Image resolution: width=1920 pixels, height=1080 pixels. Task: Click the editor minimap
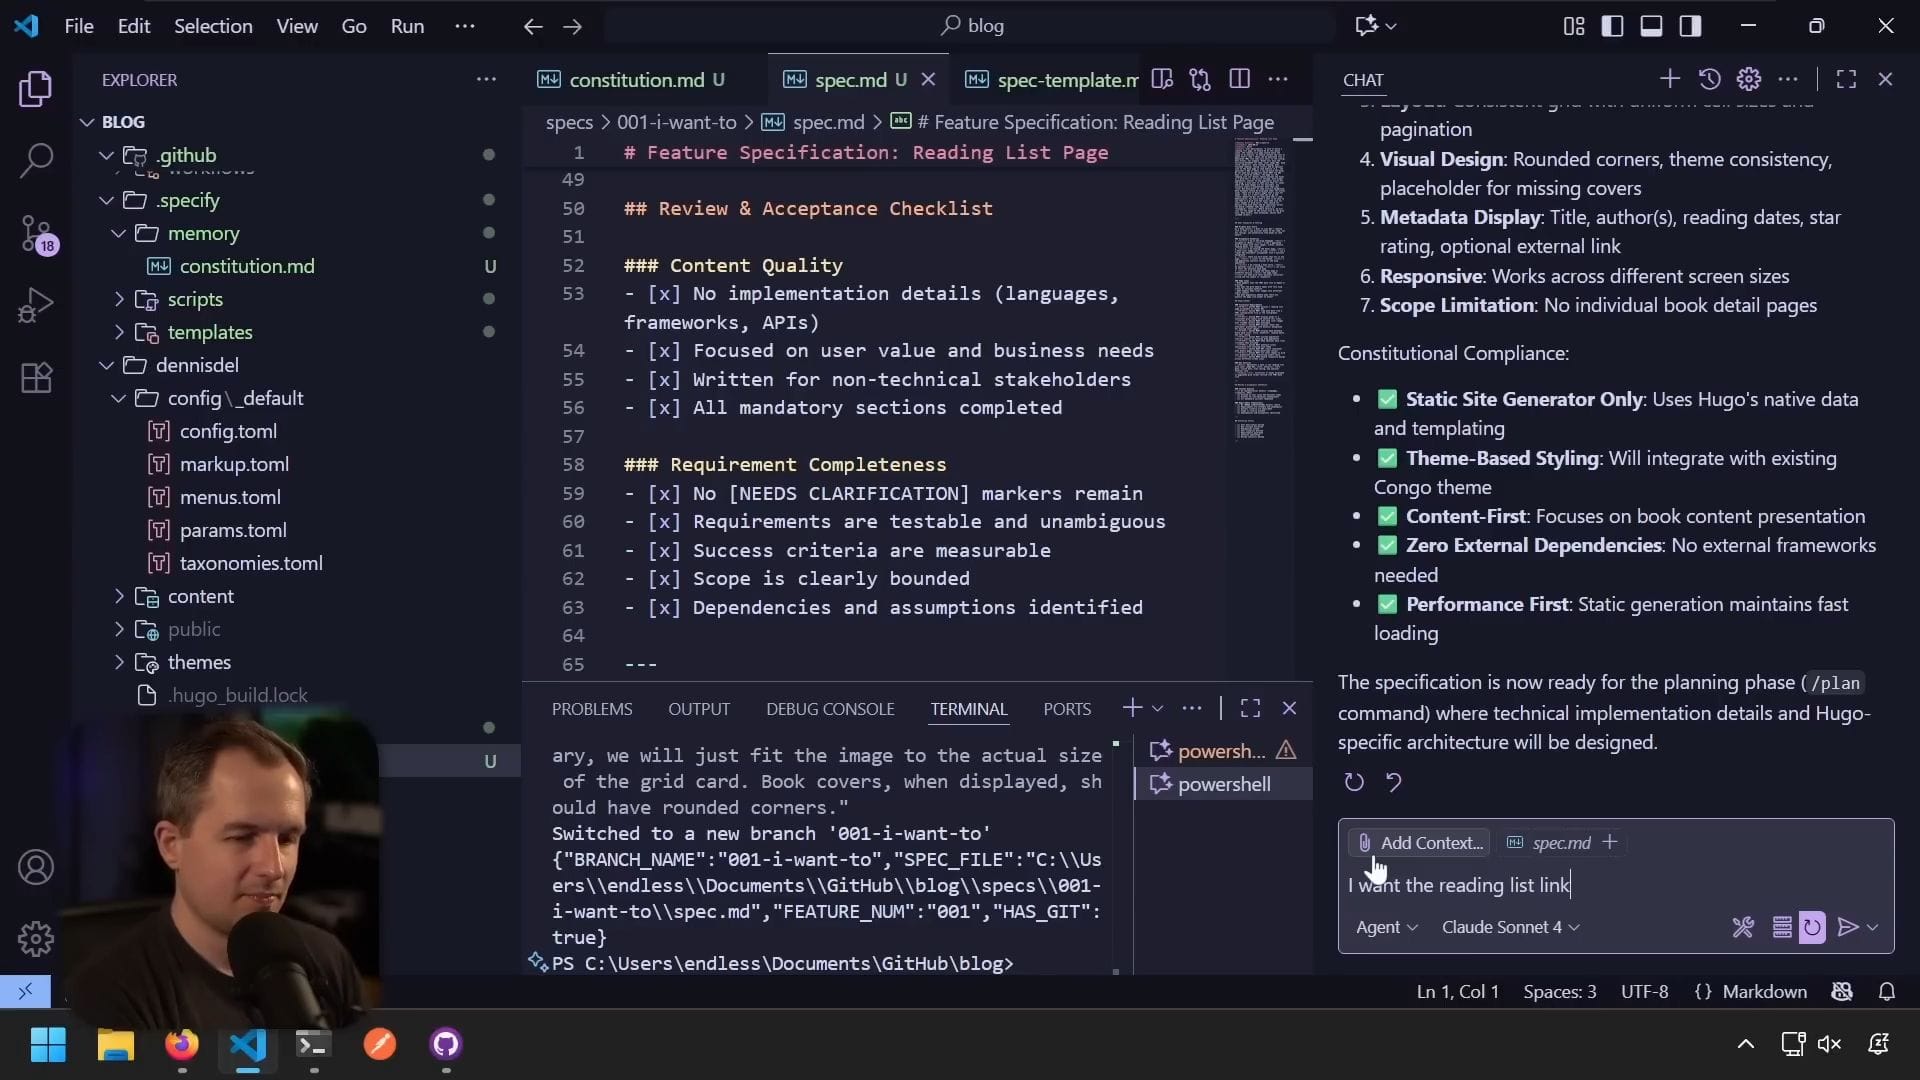[1259, 290]
